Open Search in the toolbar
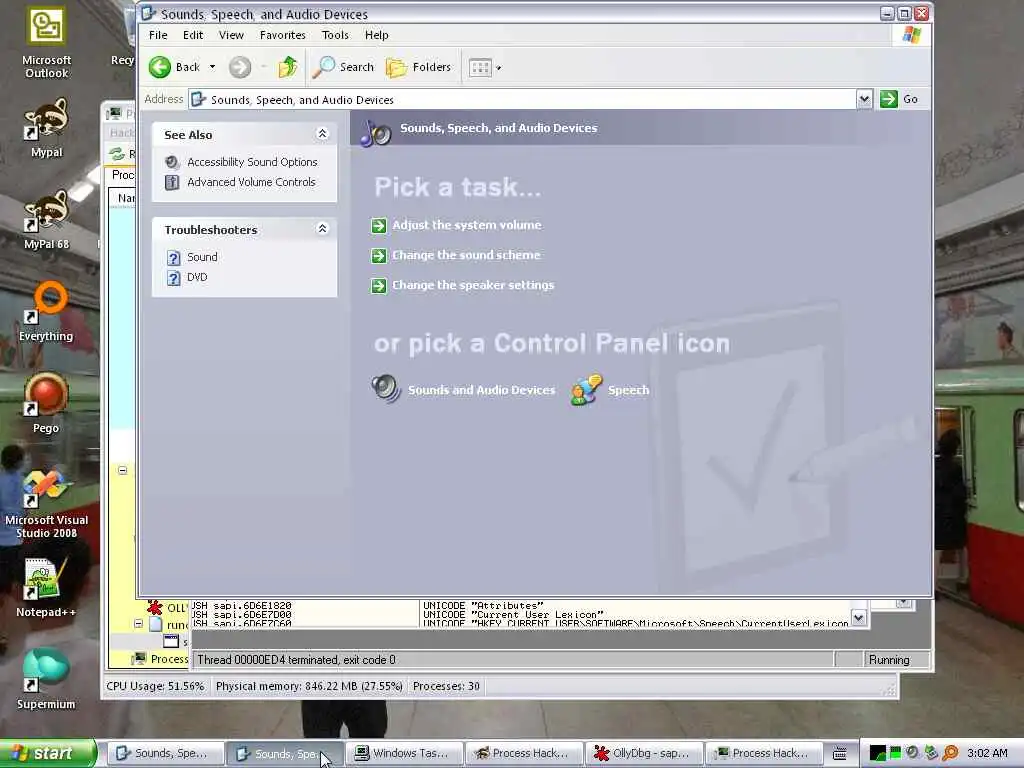The width and height of the screenshot is (1024, 768). point(343,67)
